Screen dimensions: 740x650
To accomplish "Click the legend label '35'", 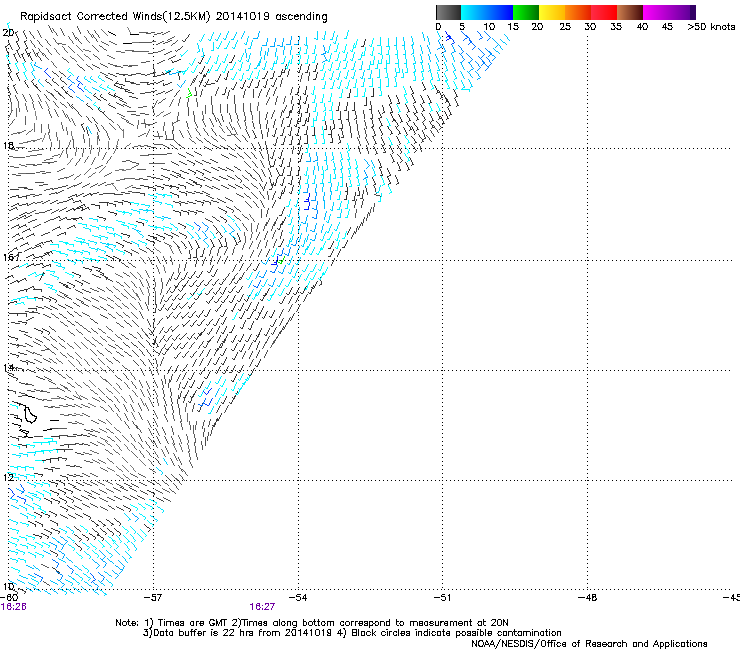I will point(616,27).
